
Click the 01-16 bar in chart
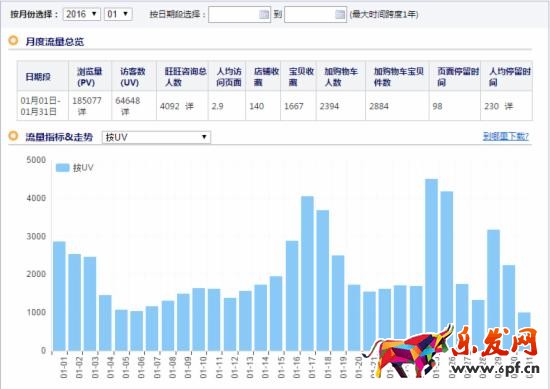coord(292,296)
